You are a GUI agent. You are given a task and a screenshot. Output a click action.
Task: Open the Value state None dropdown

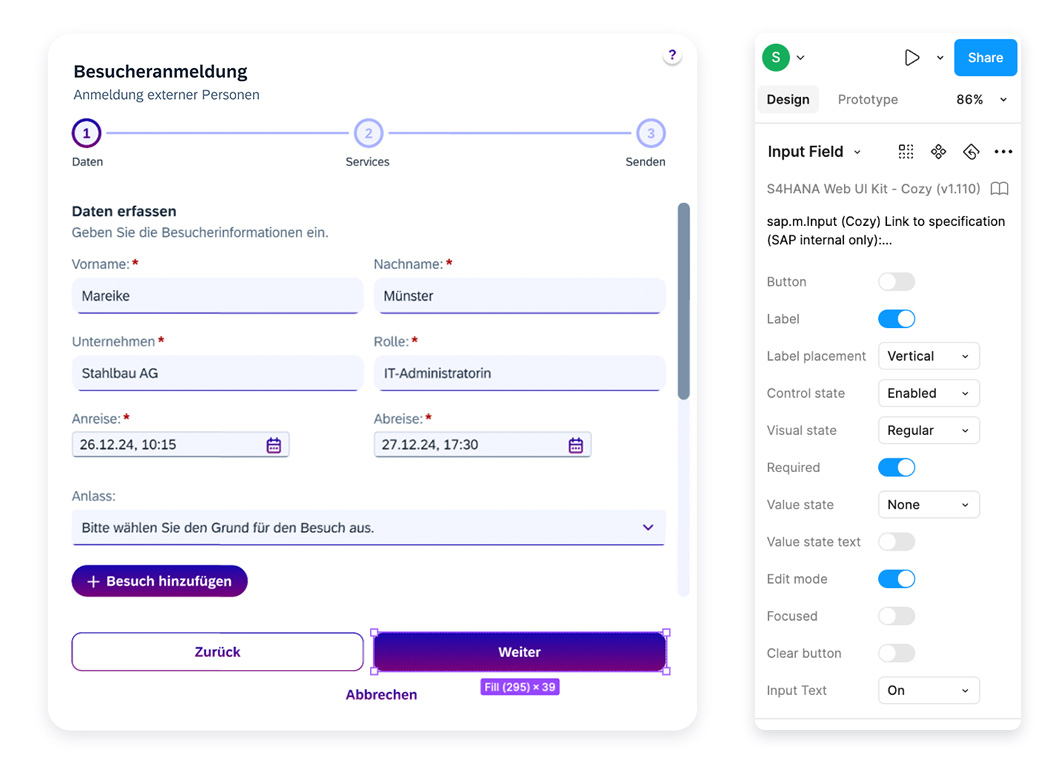(x=929, y=505)
